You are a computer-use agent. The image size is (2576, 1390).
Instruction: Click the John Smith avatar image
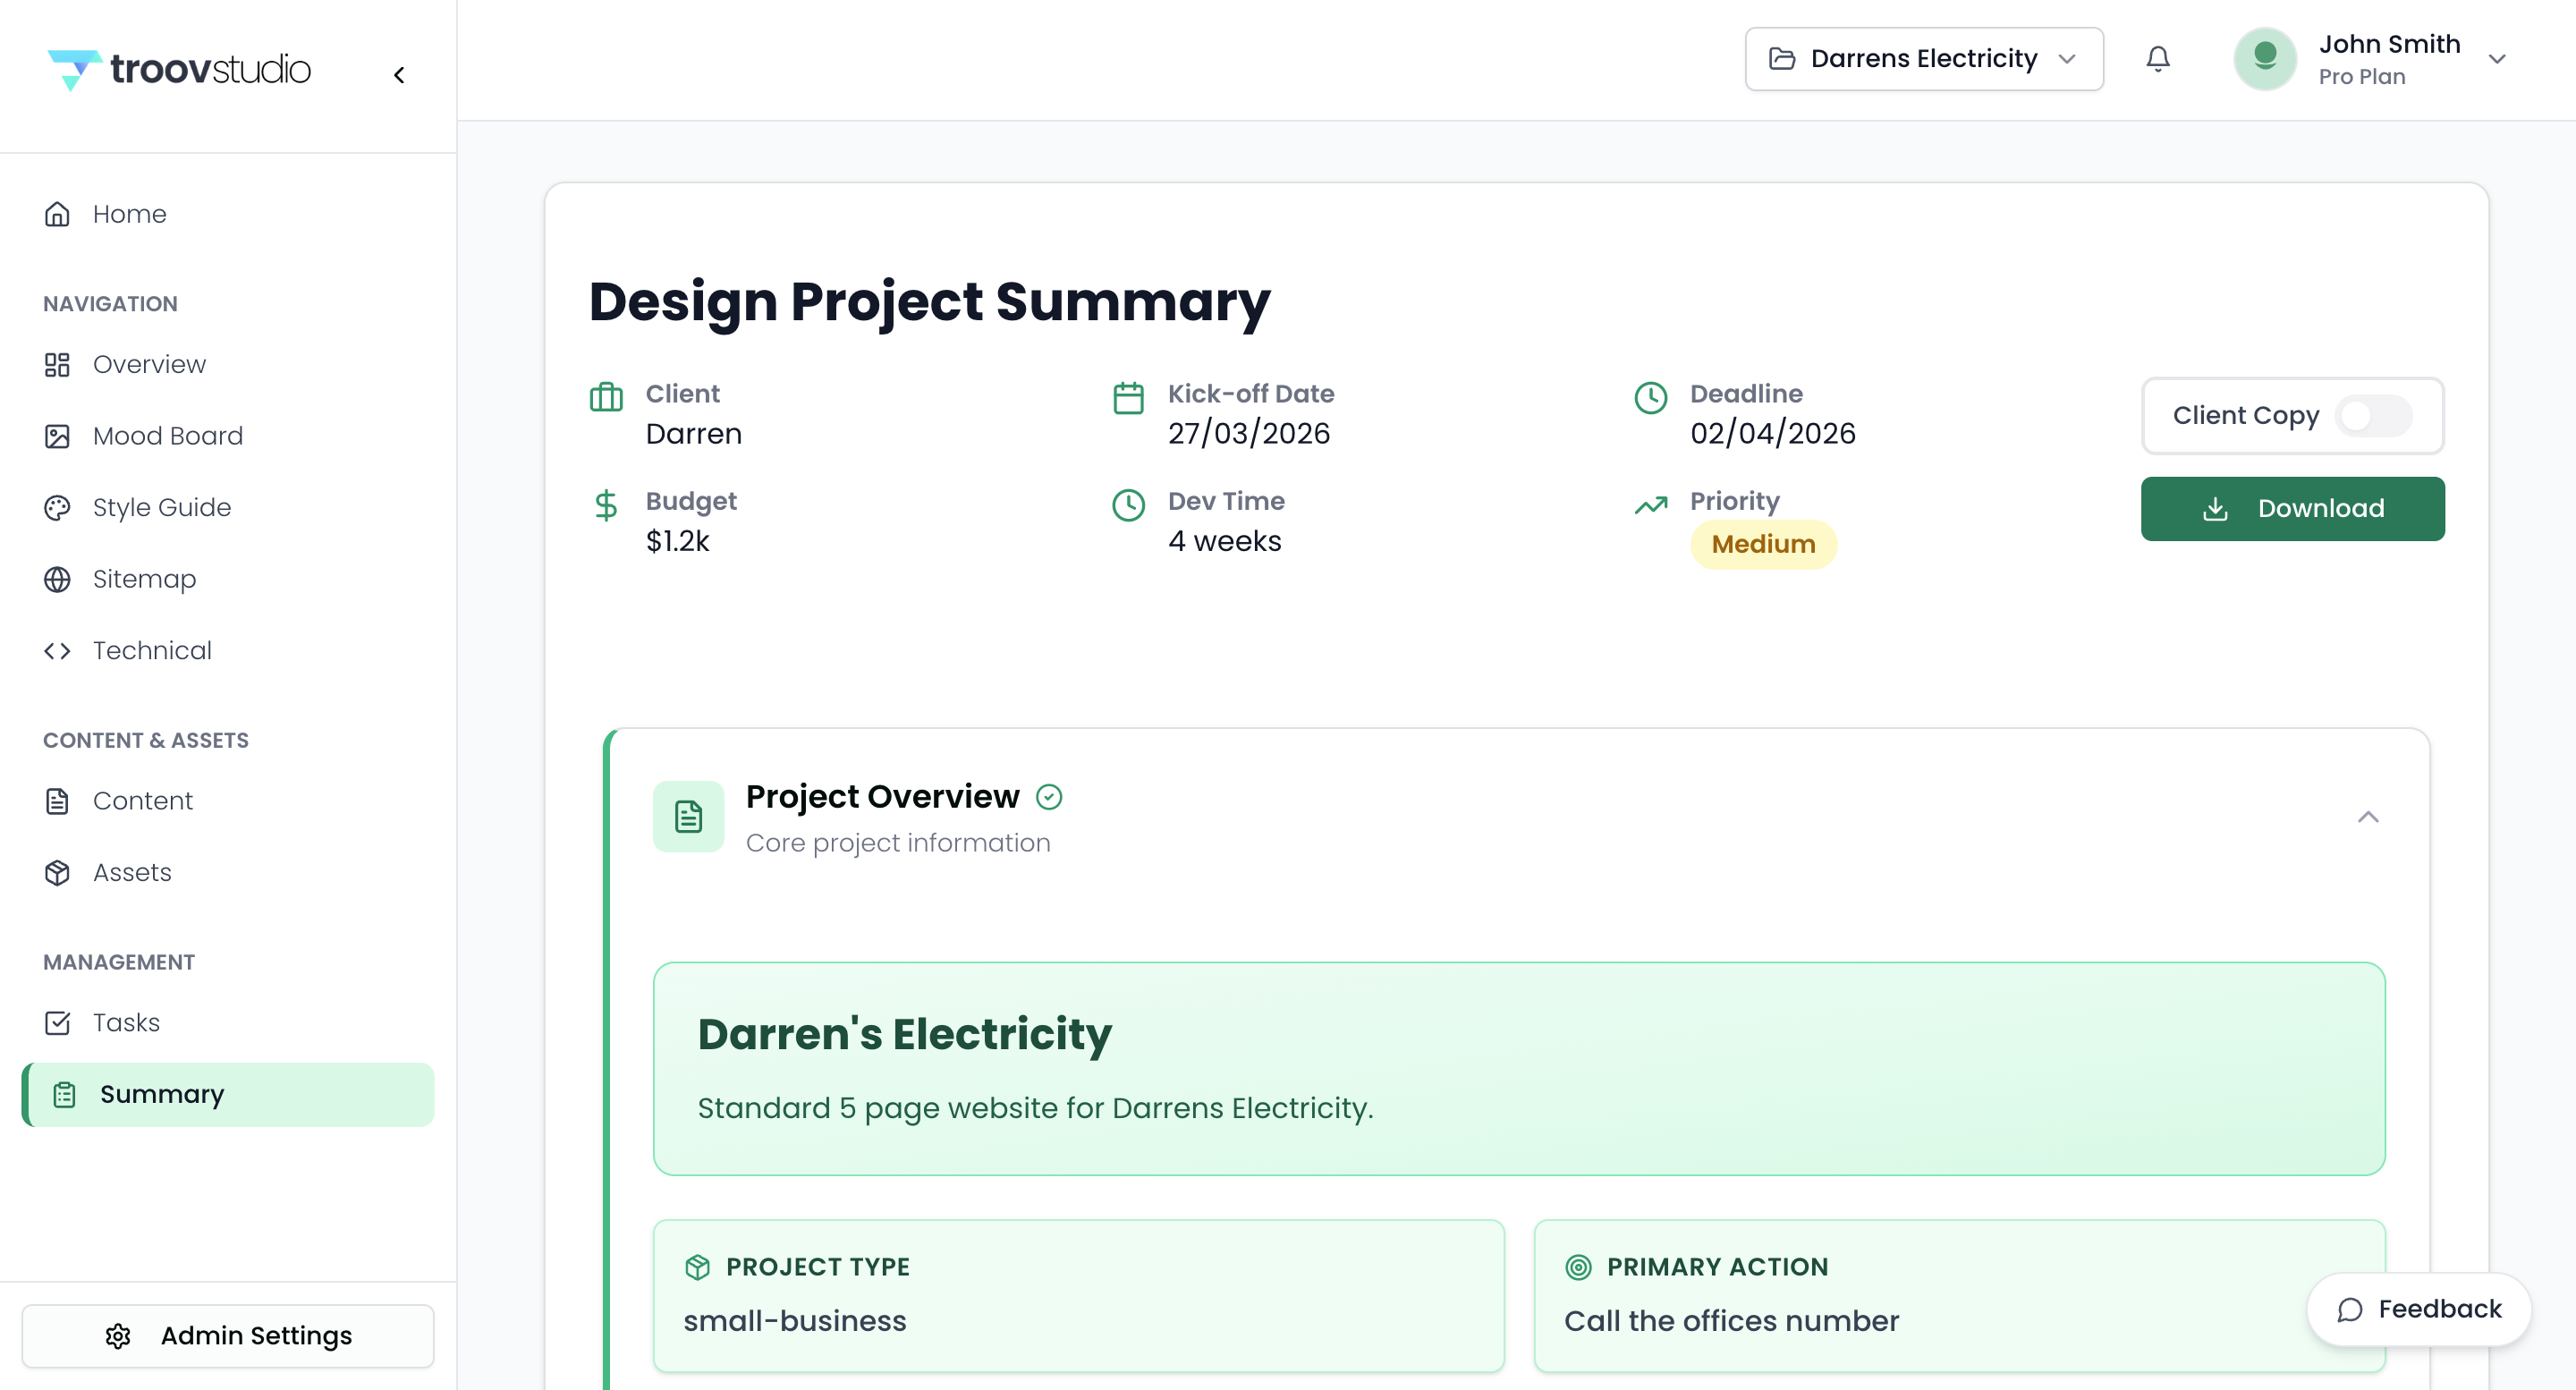(x=2264, y=58)
